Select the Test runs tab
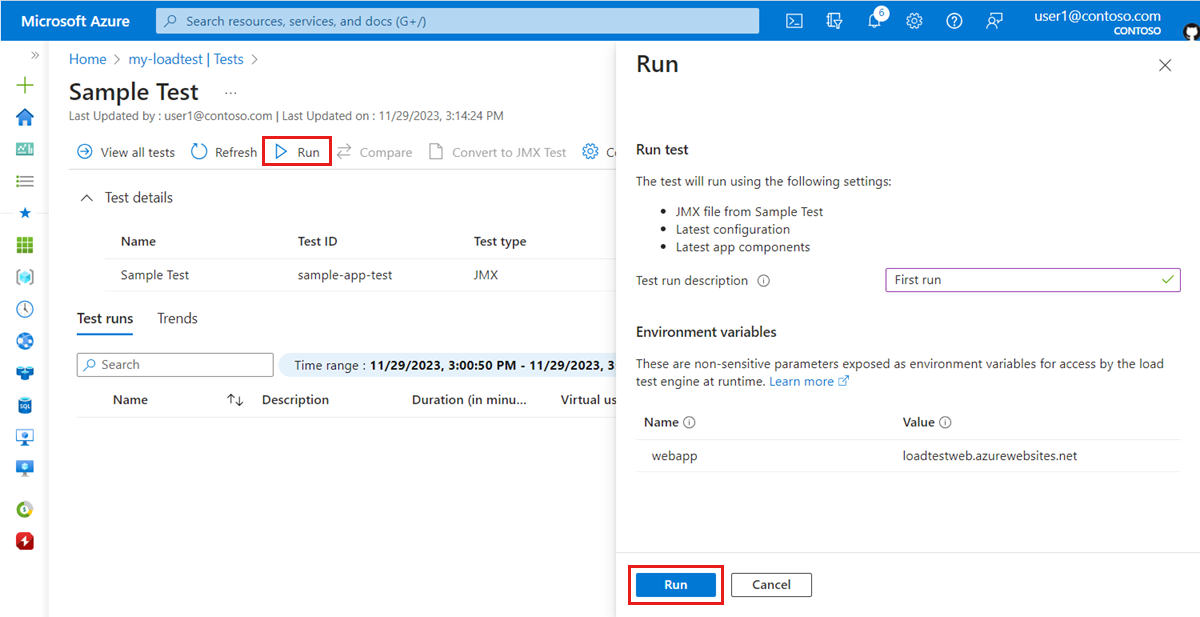 pyautogui.click(x=104, y=318)
